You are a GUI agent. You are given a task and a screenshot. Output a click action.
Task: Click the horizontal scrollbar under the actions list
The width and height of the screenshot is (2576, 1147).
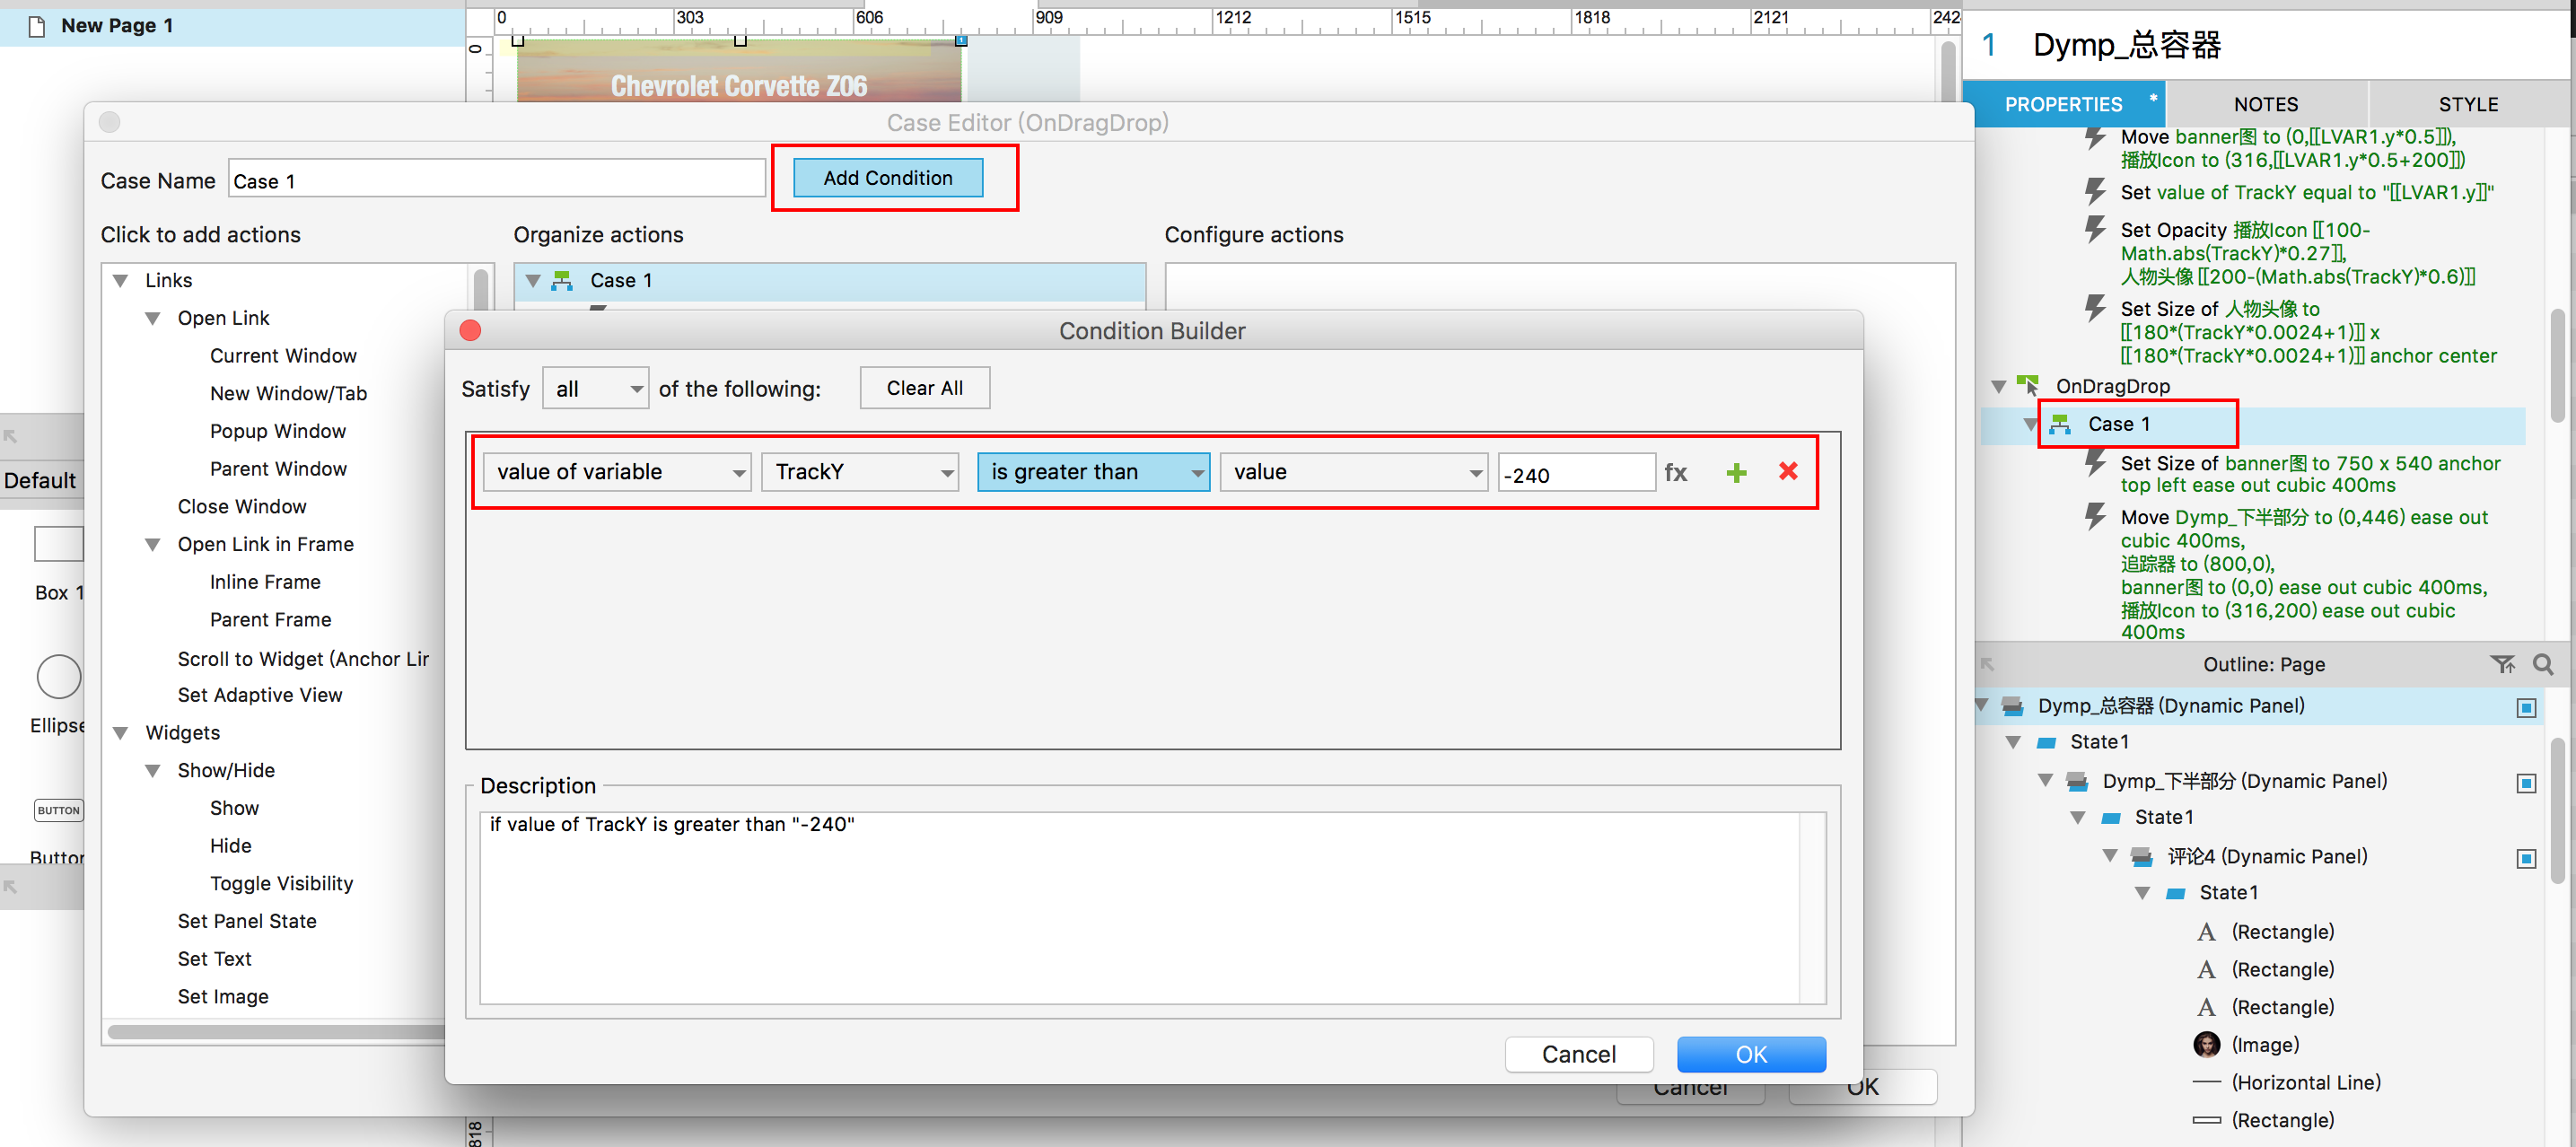(276, 1031)
